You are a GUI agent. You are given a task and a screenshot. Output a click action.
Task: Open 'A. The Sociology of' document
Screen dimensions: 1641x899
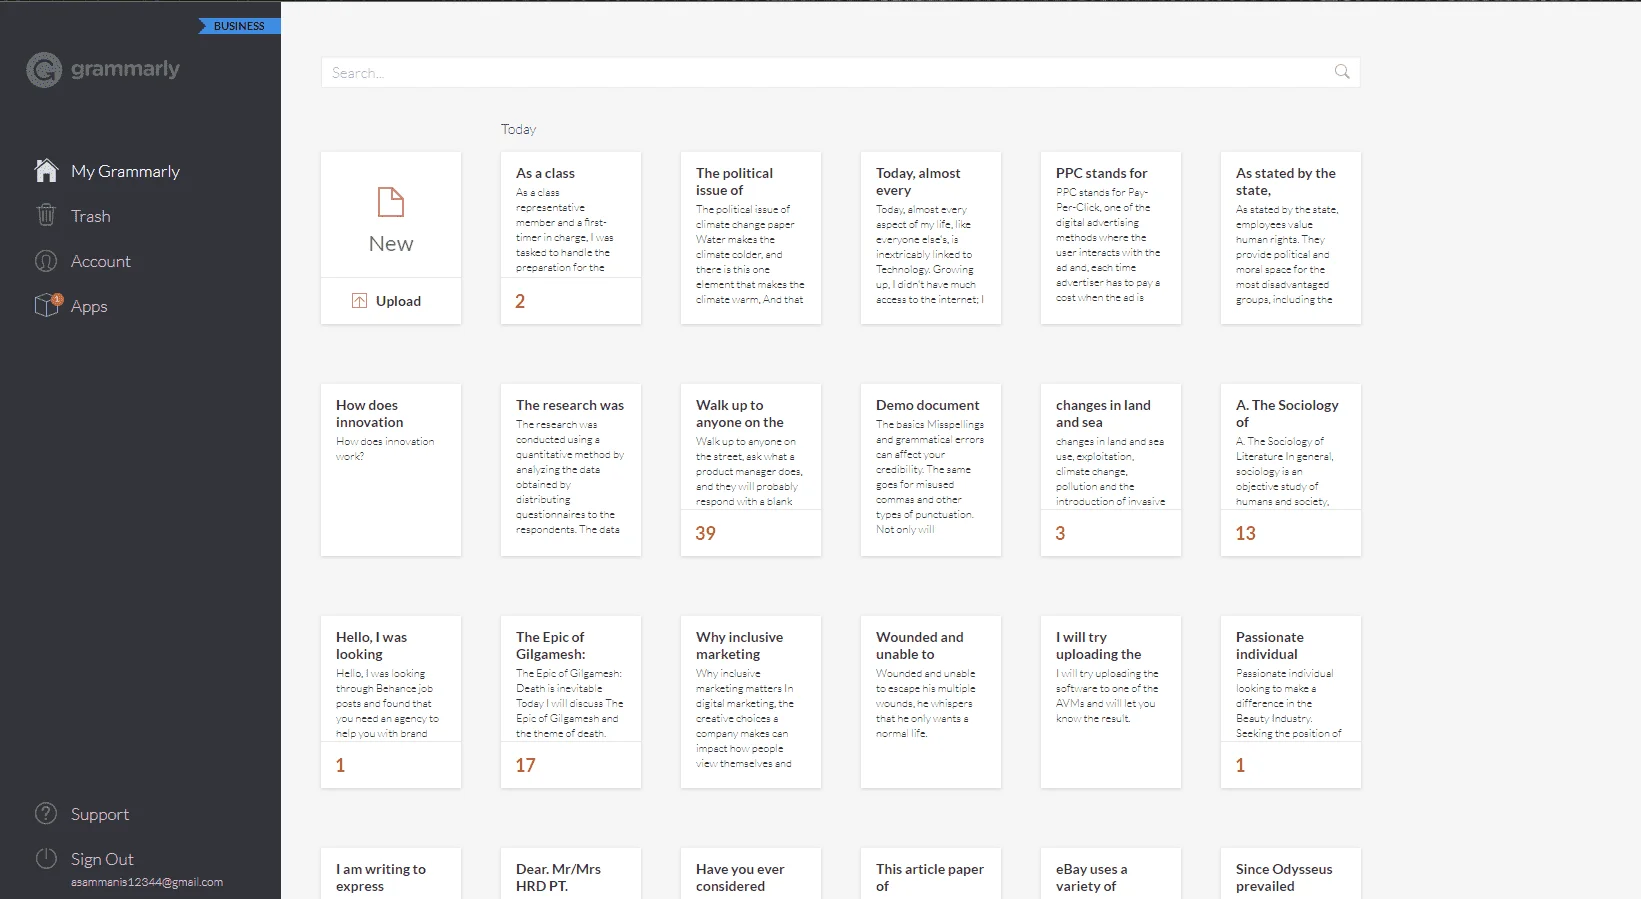click(x=1291, y=470)
